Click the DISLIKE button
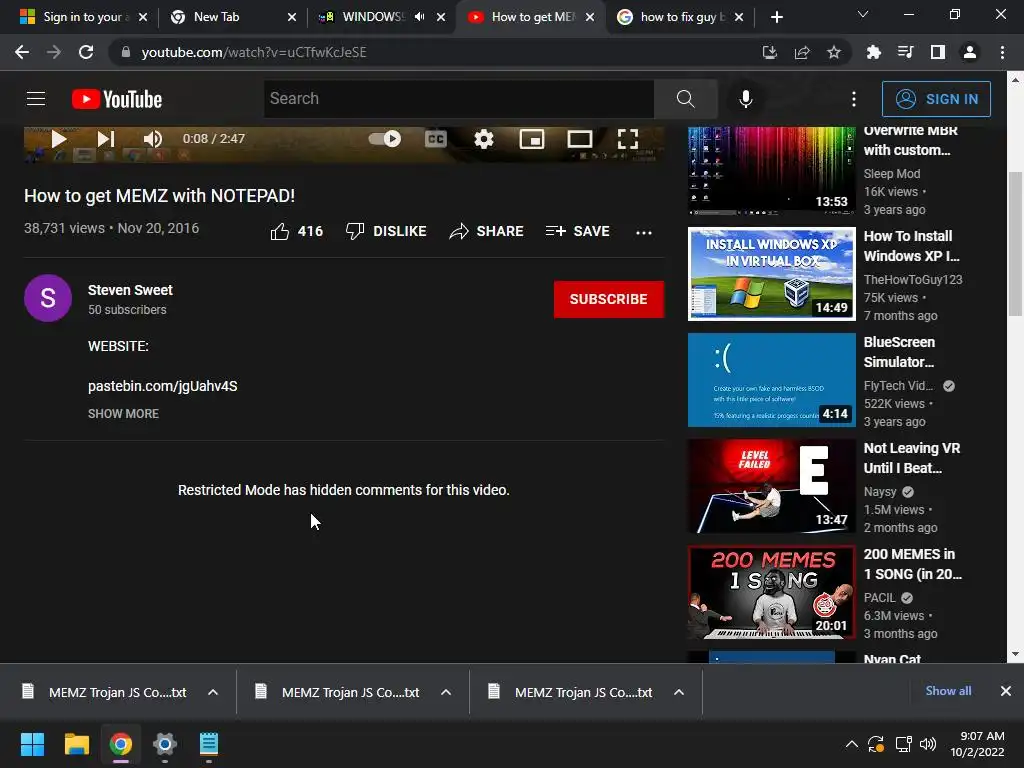 point(386,231)
